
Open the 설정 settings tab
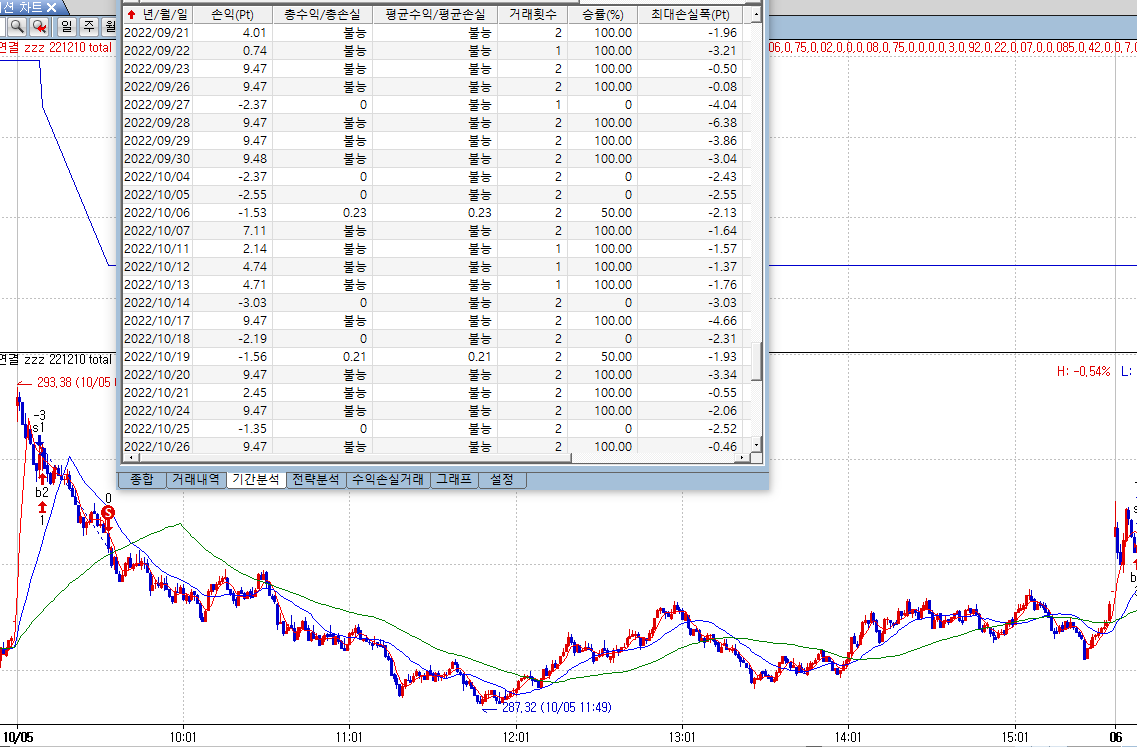[502, 480]
